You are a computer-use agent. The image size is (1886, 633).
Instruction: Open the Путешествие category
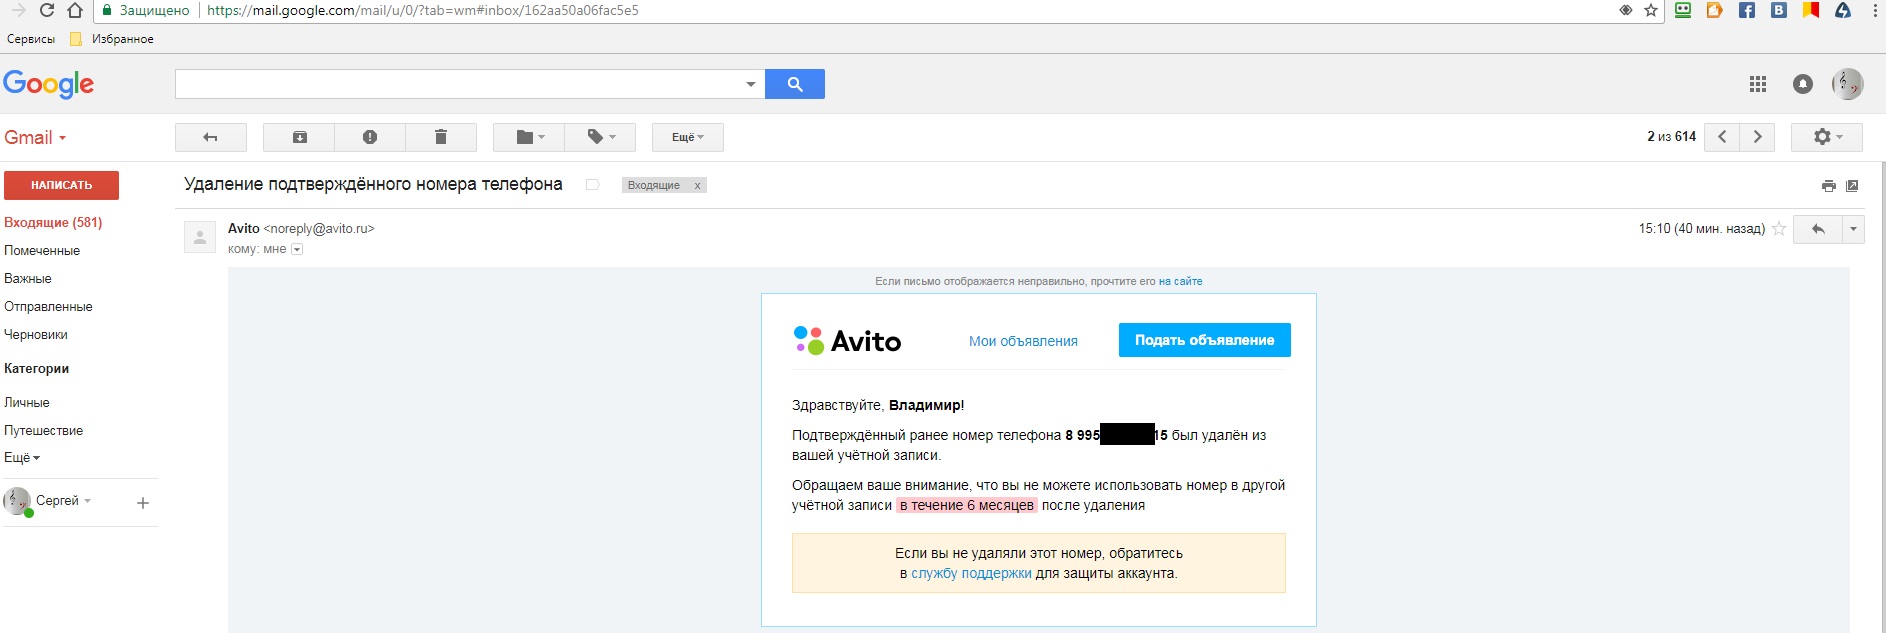click(44, 431)
